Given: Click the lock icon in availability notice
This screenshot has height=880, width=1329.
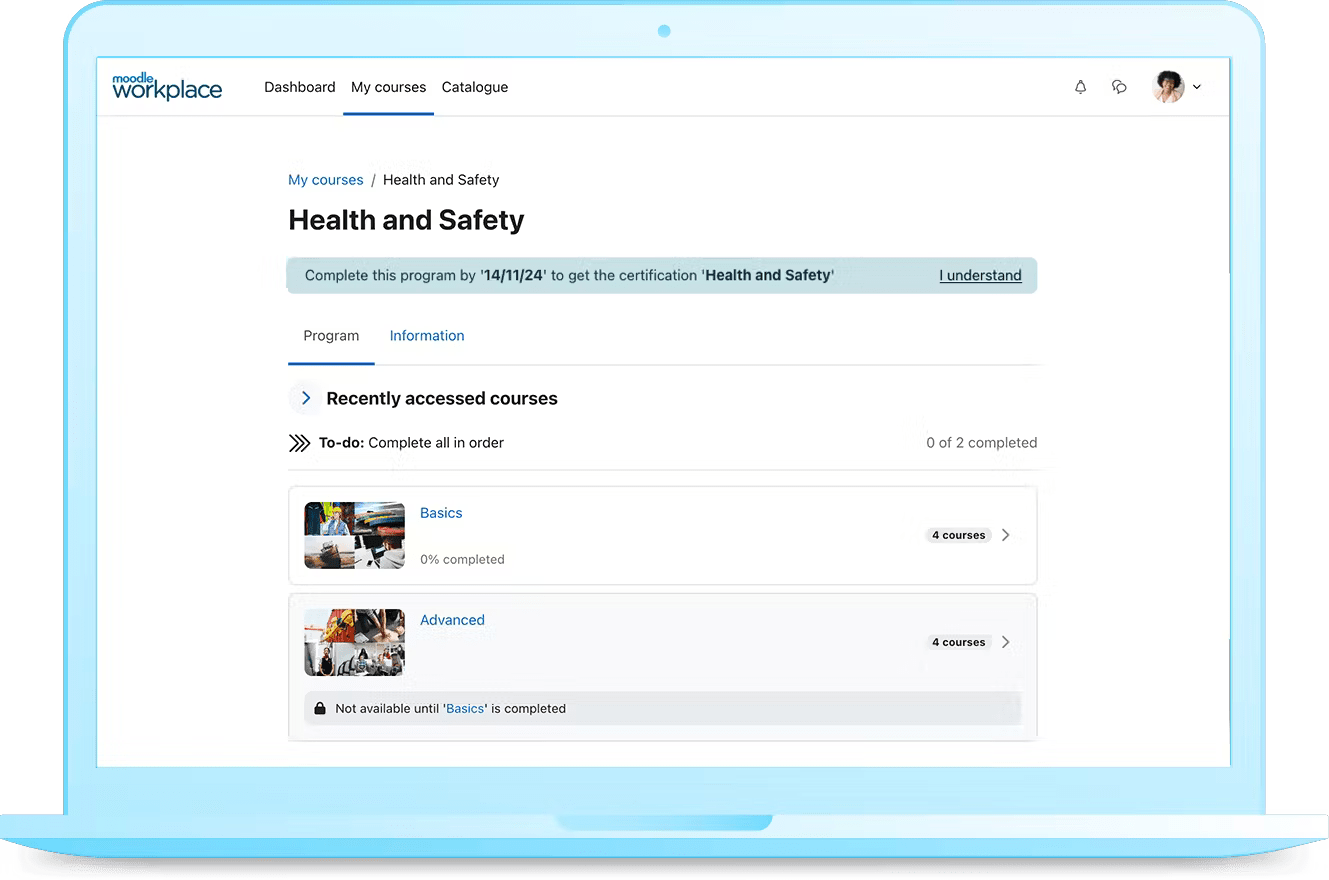Looking at the screenshot, I should [x=320, y=708].
